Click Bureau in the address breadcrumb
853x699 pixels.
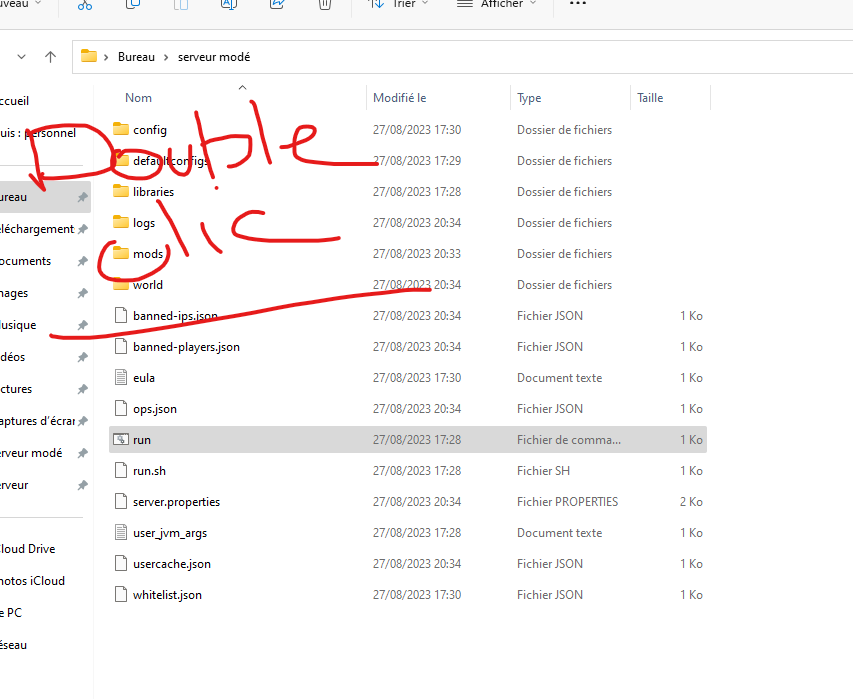tap(137, 57)
